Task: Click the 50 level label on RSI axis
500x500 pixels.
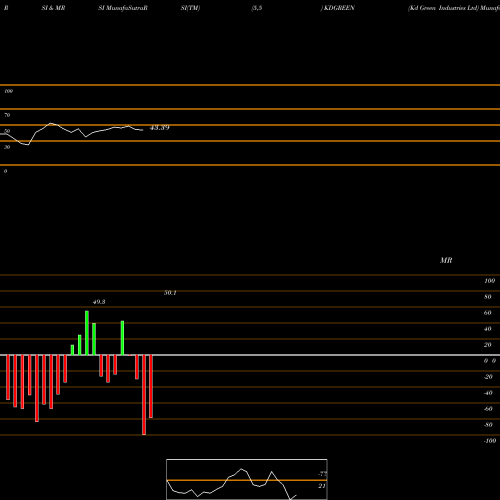Action: [x=7, y=131]
